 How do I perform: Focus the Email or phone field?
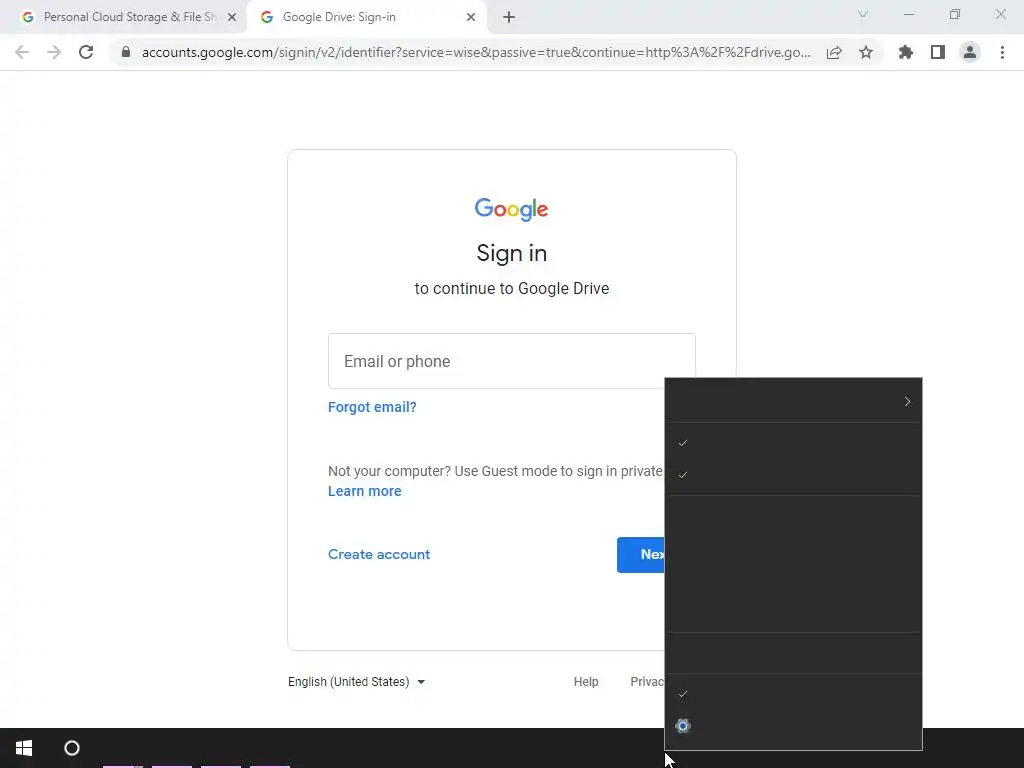tap(511, 361)
